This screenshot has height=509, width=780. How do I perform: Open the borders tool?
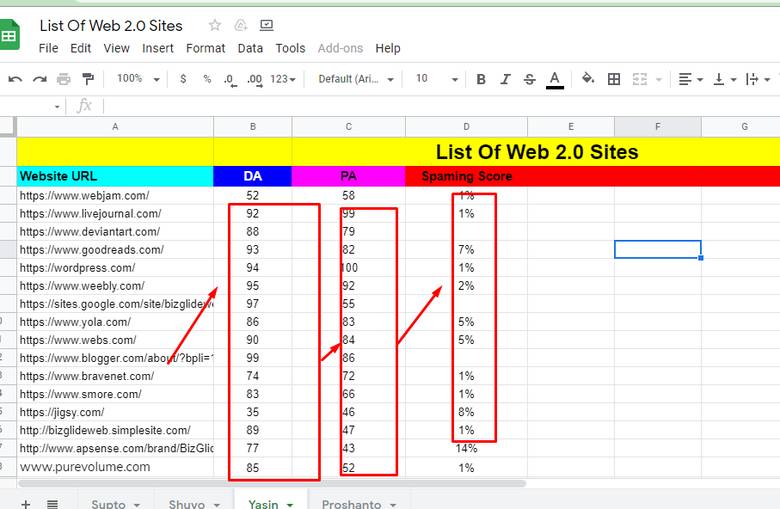[x=614, y=79]
